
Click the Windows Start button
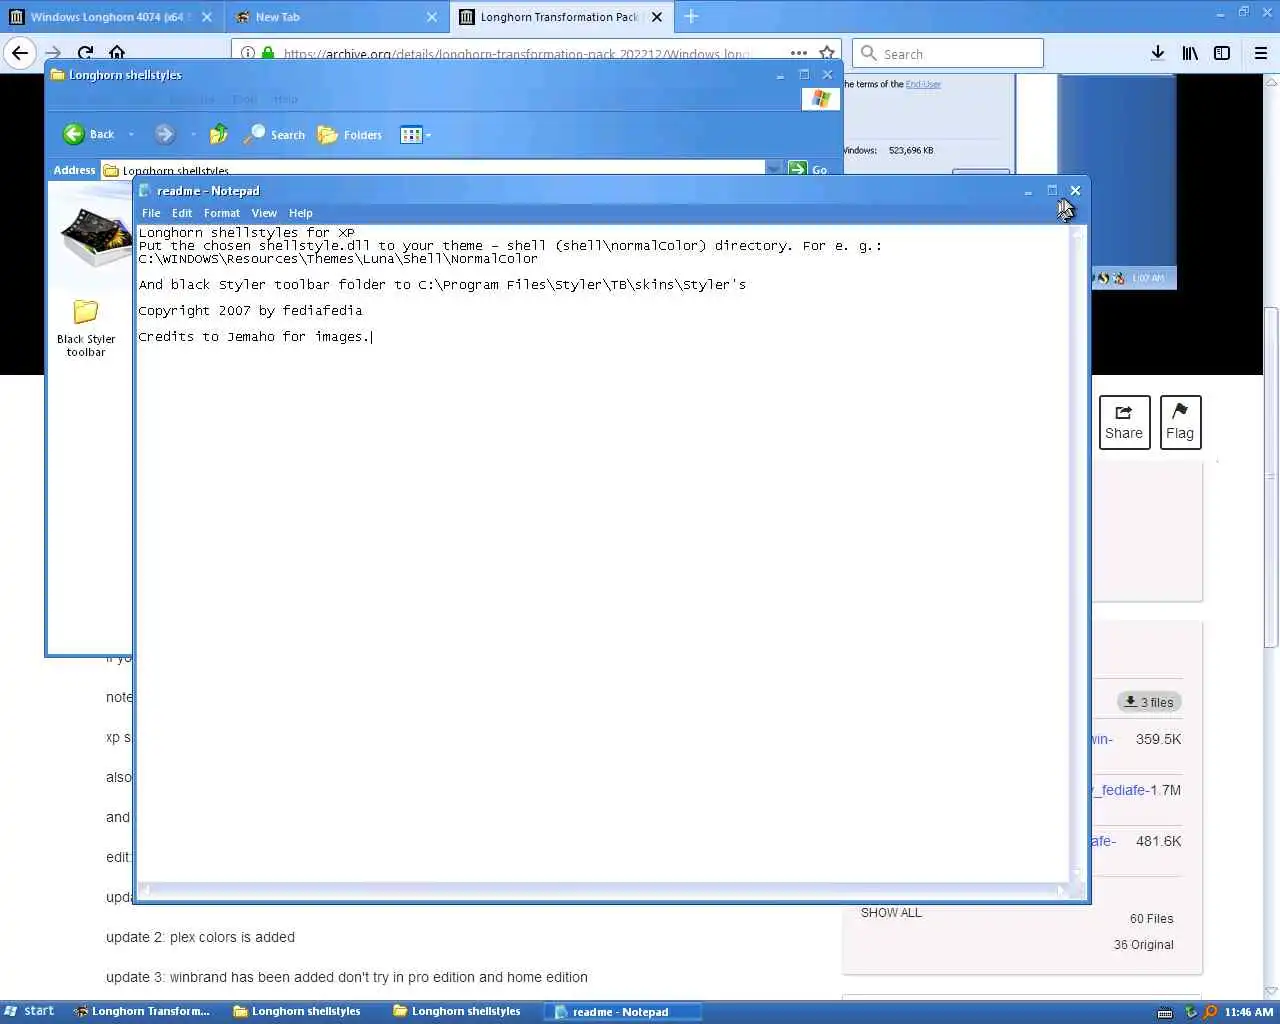(29, 1011)
